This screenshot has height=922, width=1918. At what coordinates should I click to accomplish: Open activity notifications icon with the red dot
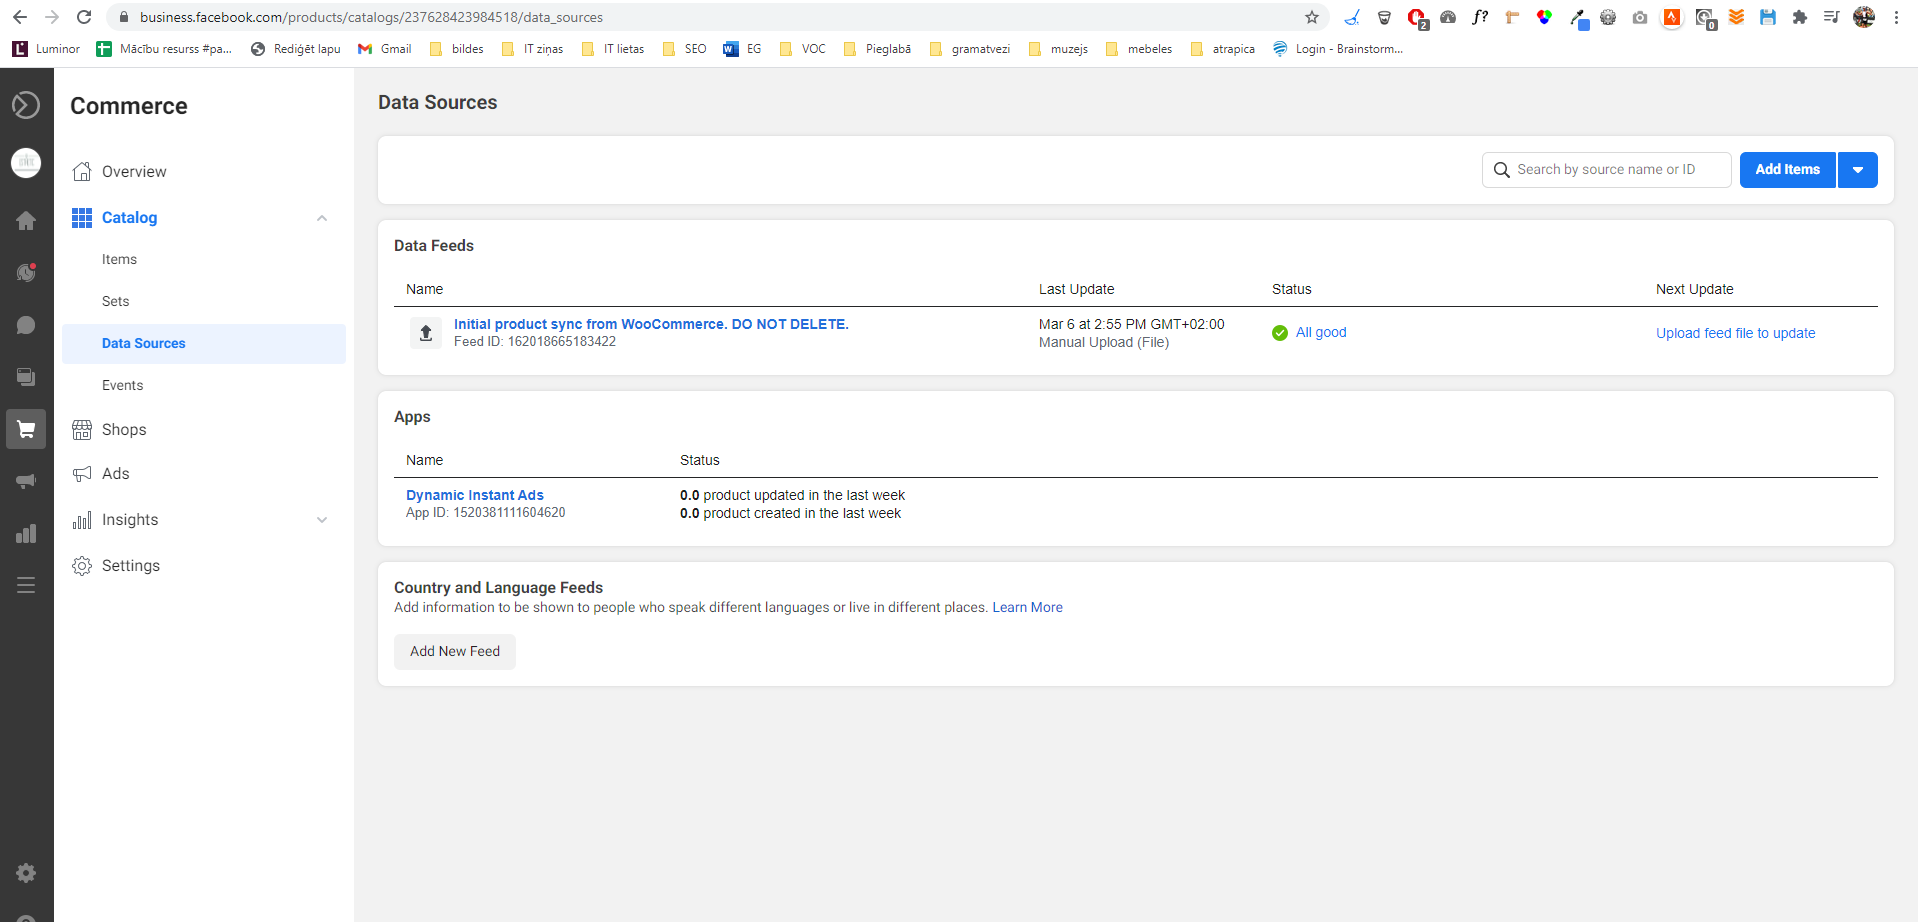pos(26,272)
